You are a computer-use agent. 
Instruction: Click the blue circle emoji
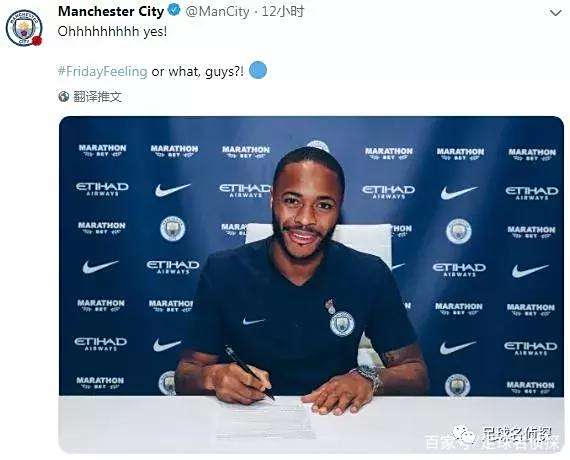(x=258, y=70)
